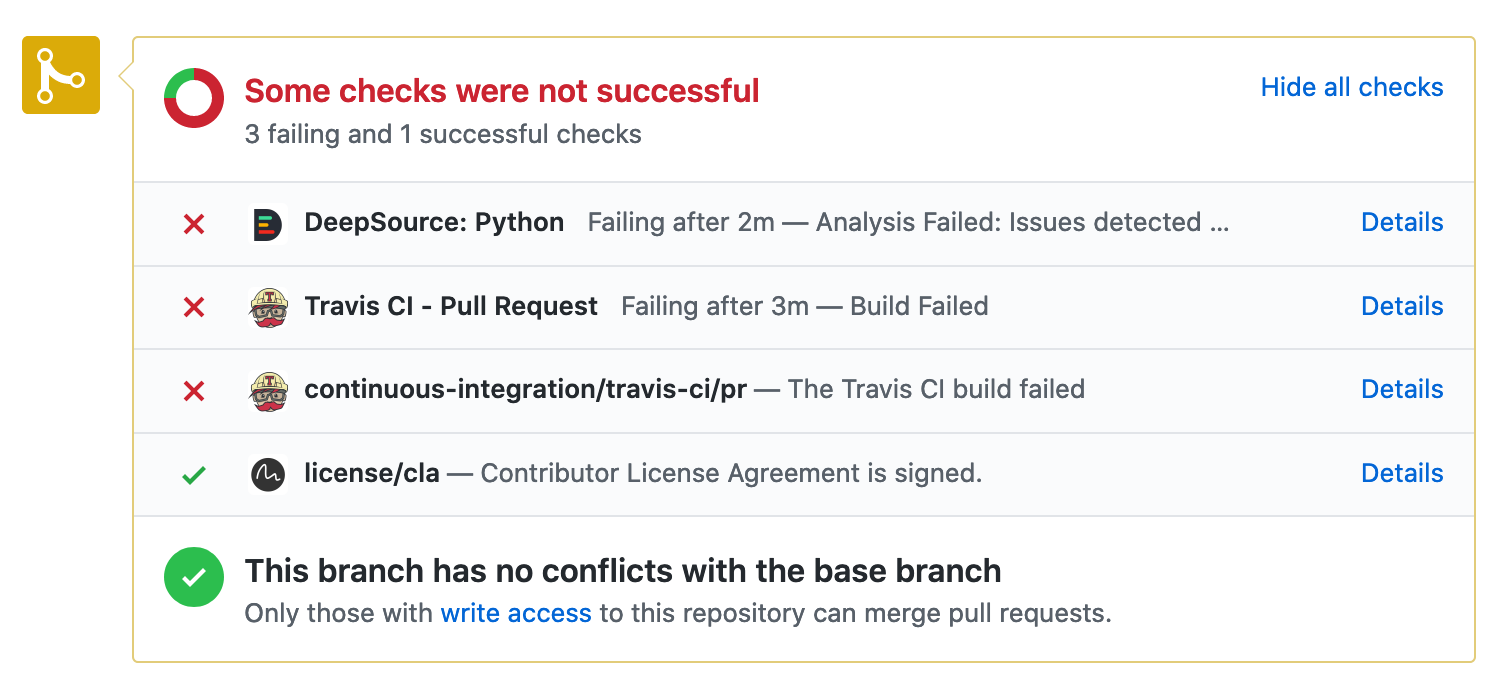Click the red X beside continuous-integration/travis-ci/pr
The width and height of the screenshot is (1512, 690).
click(x=194, y=390)
